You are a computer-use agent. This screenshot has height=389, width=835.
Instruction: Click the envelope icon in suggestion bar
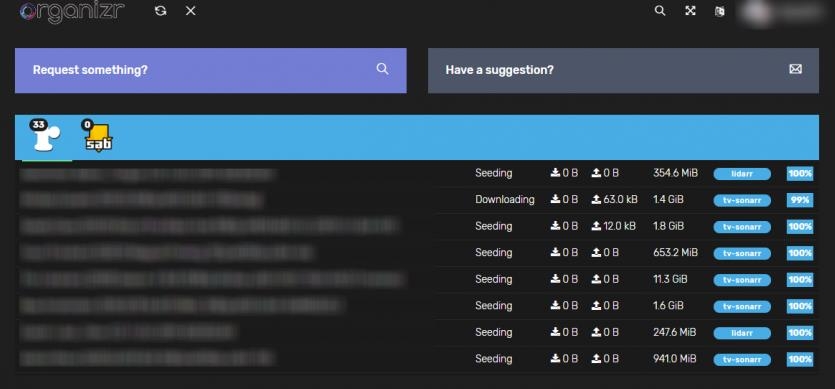tap(796, 69)
